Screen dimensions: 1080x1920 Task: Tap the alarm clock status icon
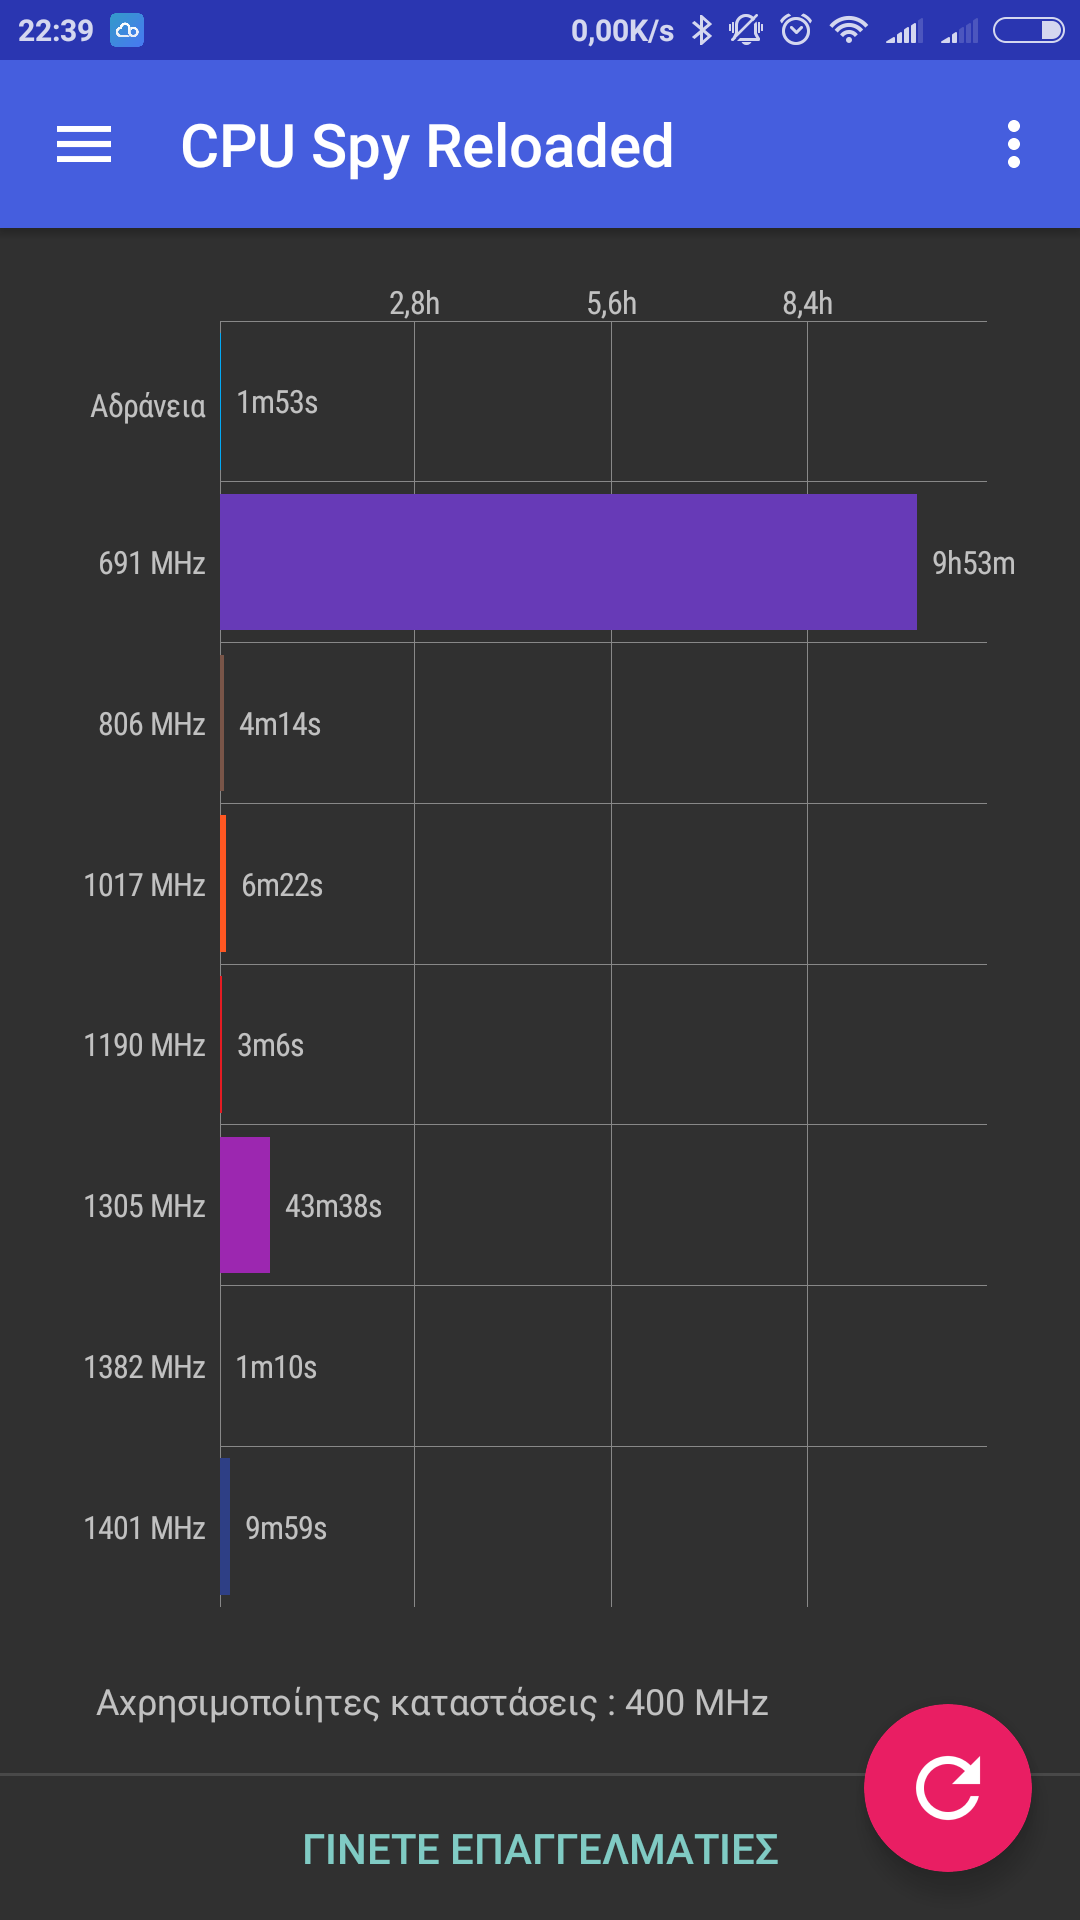[x=796, y=30]
